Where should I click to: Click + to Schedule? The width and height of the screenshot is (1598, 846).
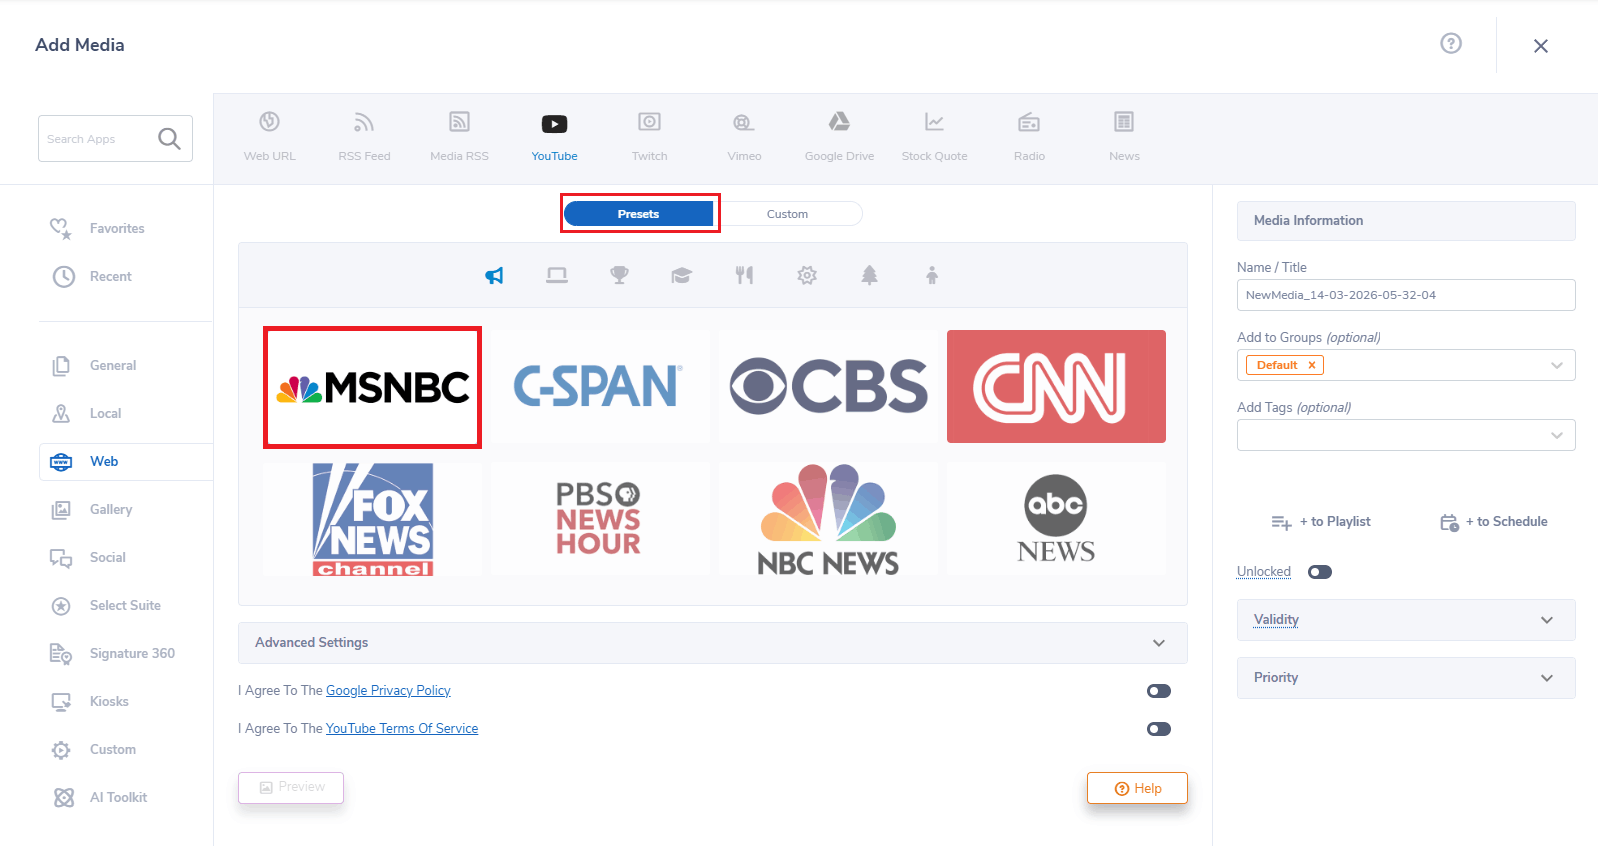1493,522
